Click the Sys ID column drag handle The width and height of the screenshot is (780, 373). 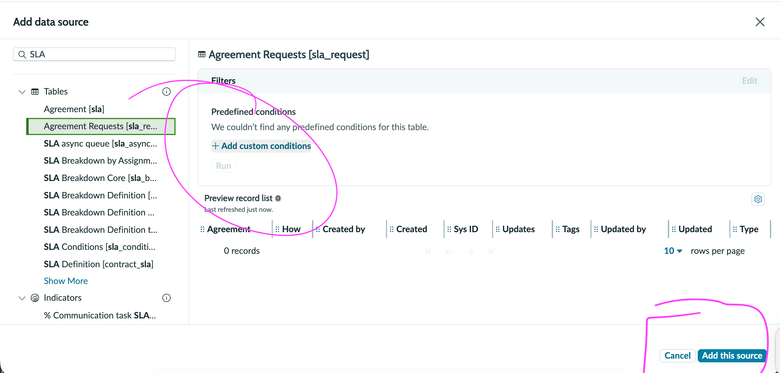click(448, 229)
